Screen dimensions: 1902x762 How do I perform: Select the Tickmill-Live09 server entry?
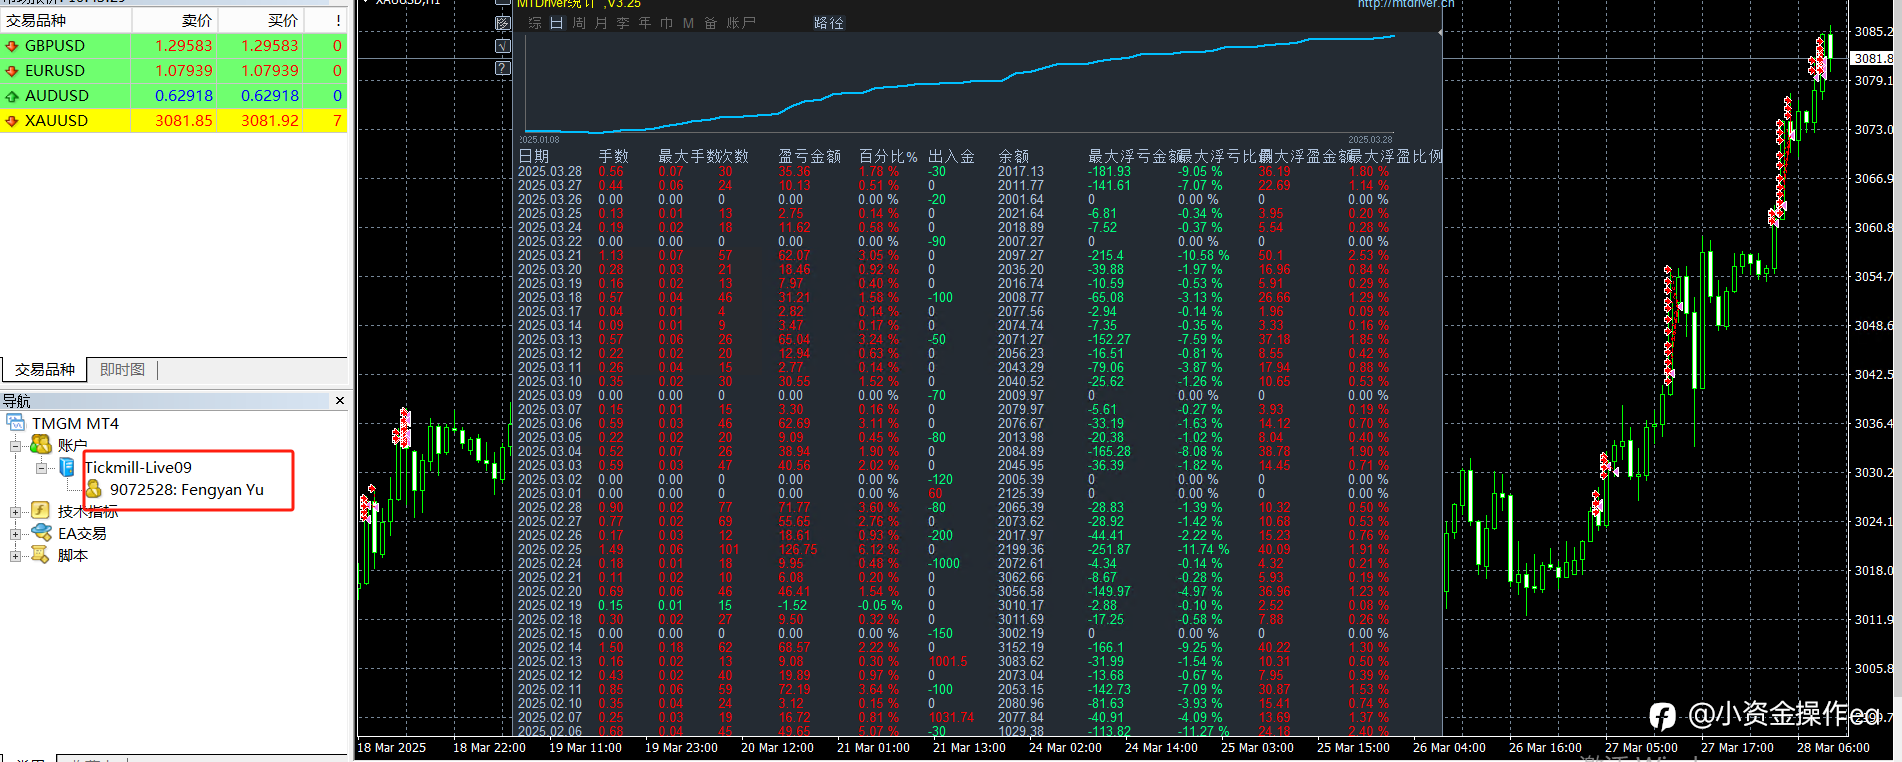pyautogui.click(x=138, y=467)
